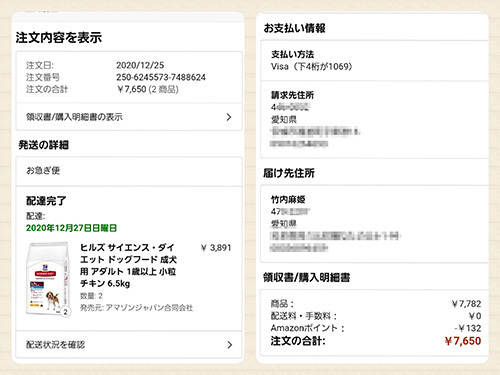This screenshot has width=500, height=375.
Task: Click the Amazonポイント discount -￥132
Action: (468, 328)
